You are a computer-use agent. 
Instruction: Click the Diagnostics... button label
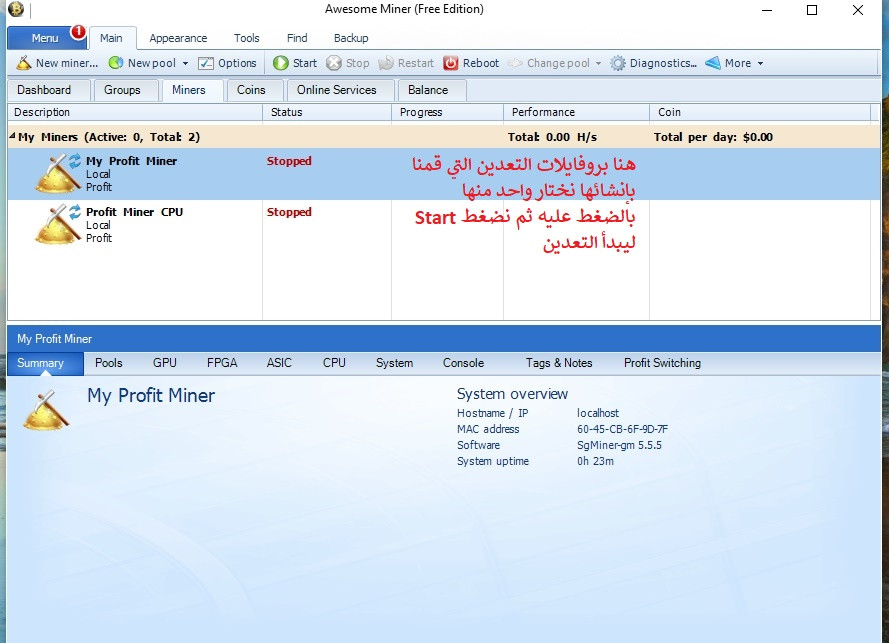(663, 63)
